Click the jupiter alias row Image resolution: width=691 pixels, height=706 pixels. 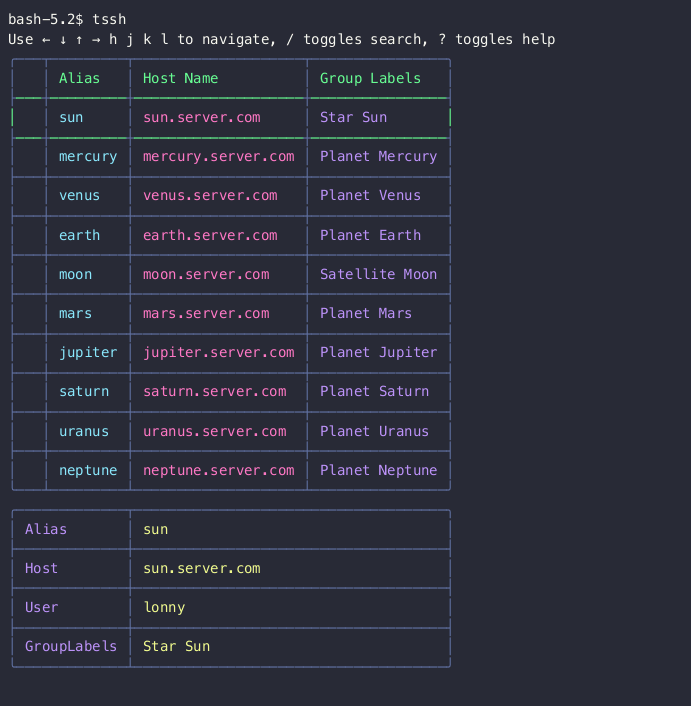coord(88,352)
